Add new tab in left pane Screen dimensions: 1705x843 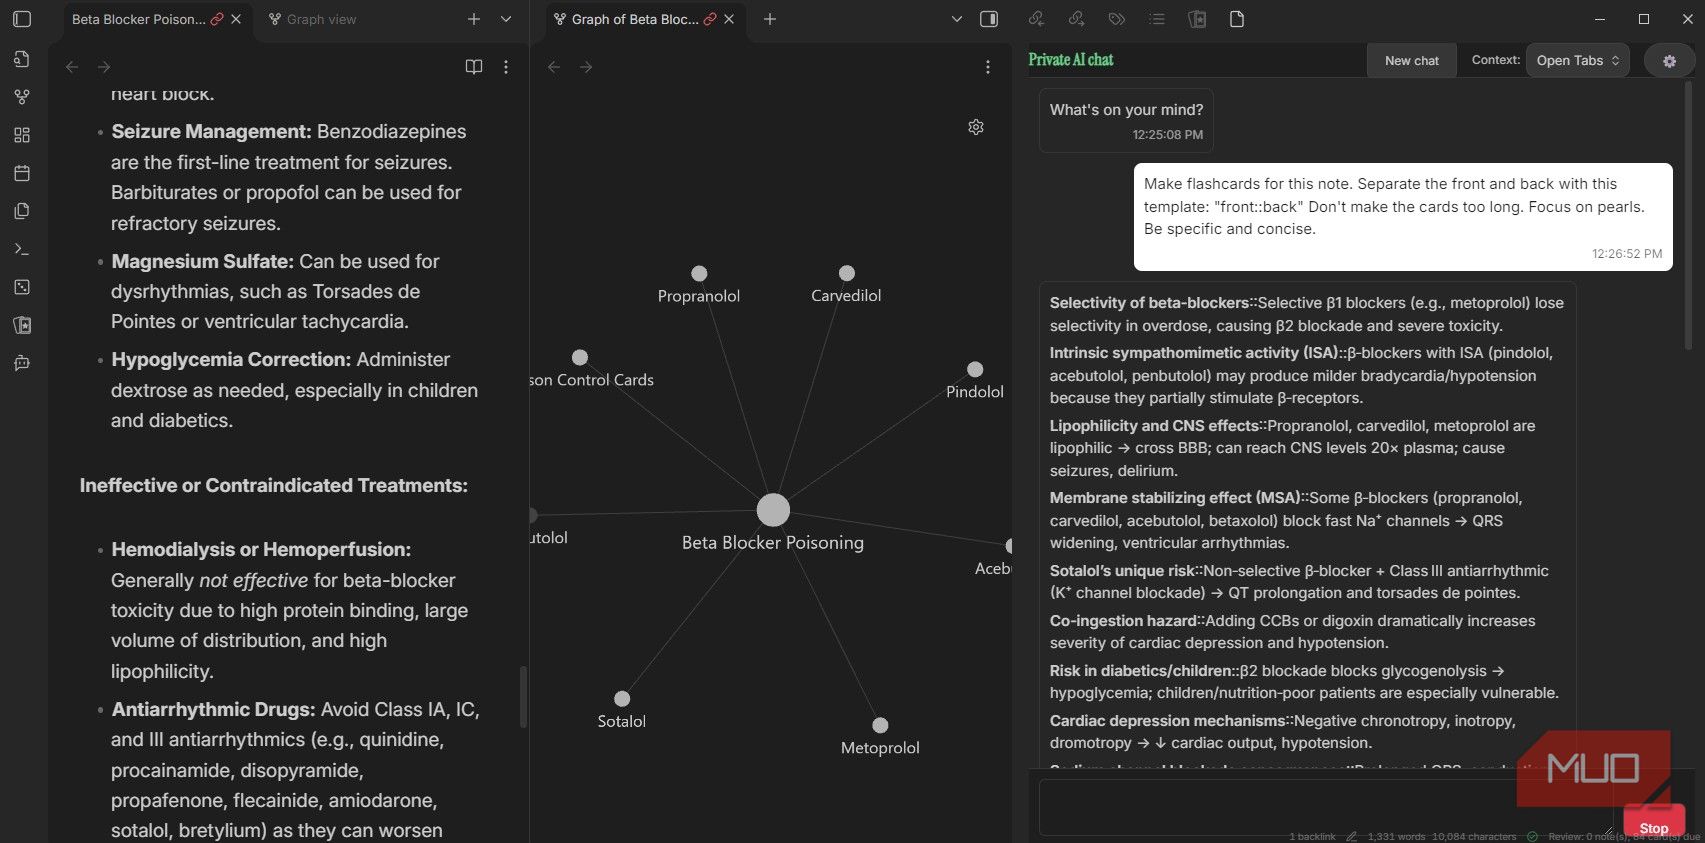(x=474, y=19)
